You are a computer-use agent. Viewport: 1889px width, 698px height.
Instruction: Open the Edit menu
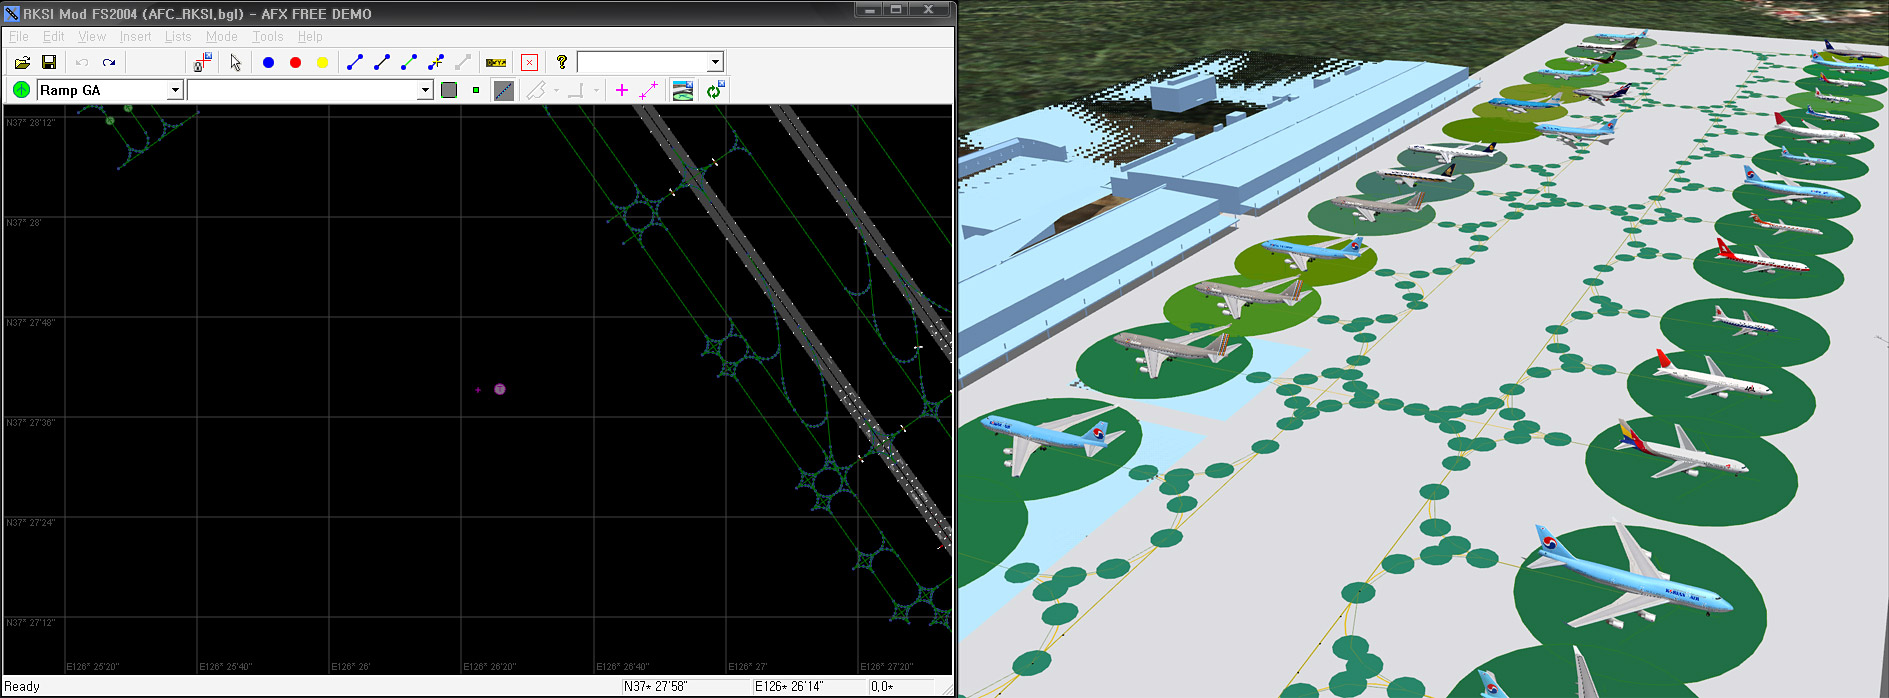(54, 37)
